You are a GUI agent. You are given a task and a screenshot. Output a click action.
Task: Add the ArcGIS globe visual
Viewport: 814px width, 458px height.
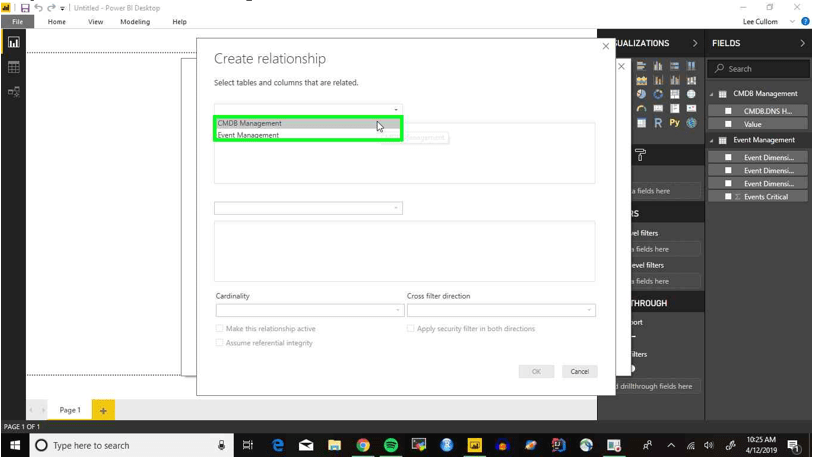point(691,123)
